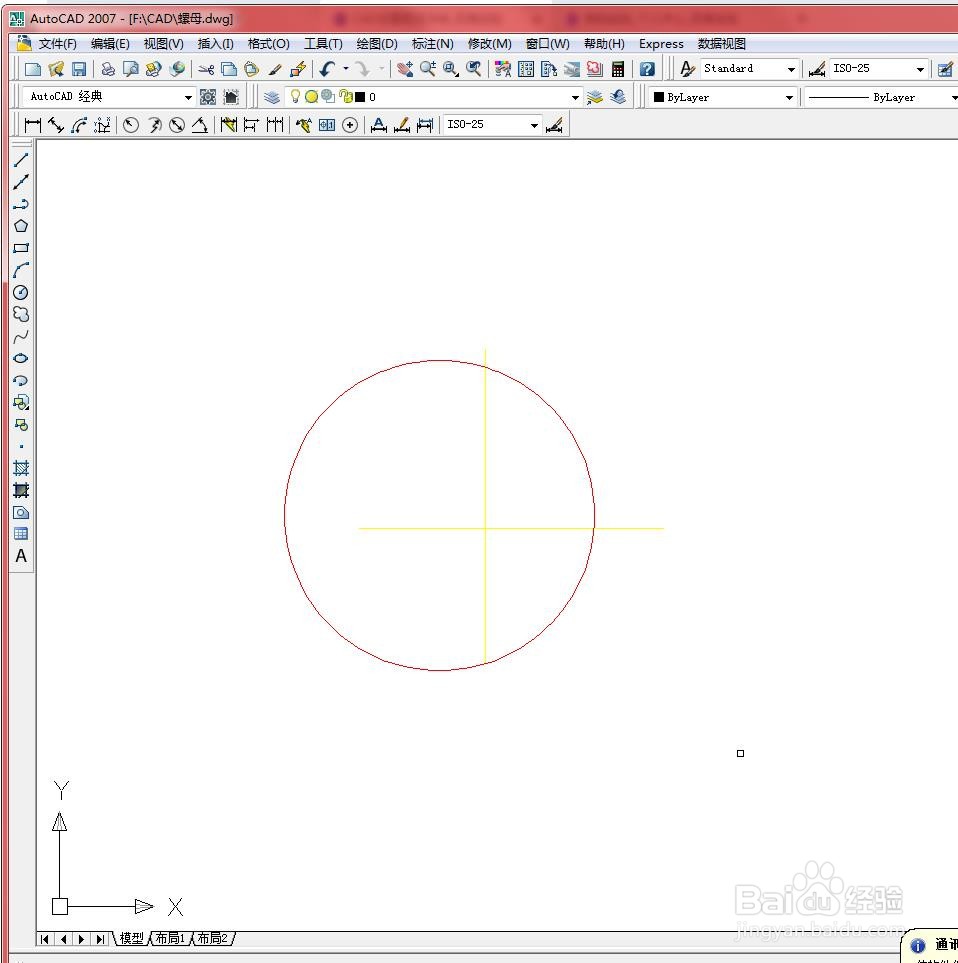Select the Multiline Text tool

click(x=21, y=556)
